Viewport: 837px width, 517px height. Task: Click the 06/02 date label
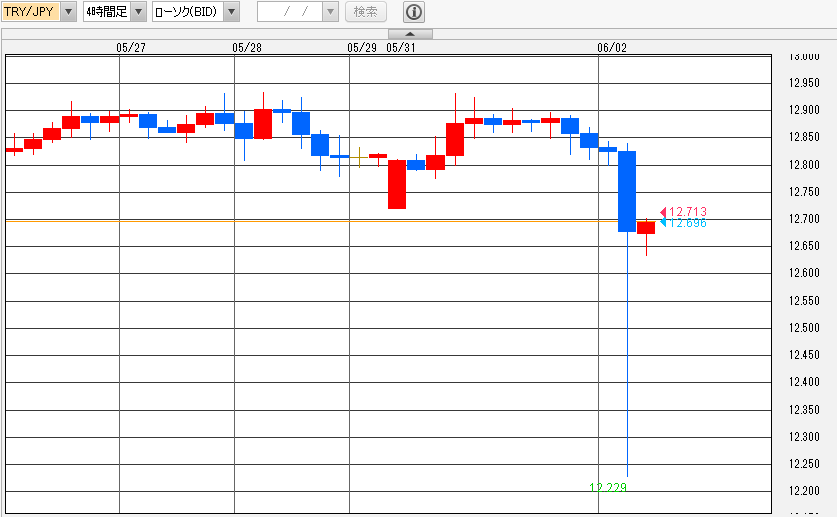click(x=612, y=47)
